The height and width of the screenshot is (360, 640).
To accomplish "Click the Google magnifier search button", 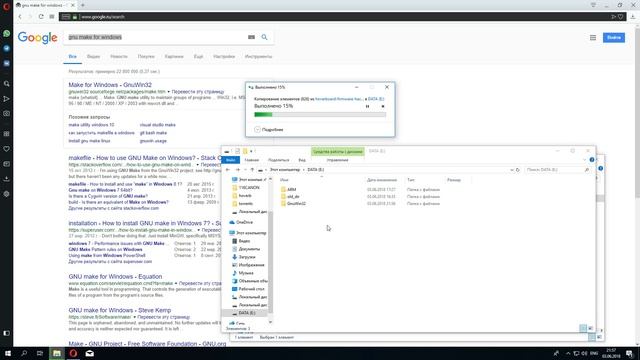I will [x=264, y=37].
